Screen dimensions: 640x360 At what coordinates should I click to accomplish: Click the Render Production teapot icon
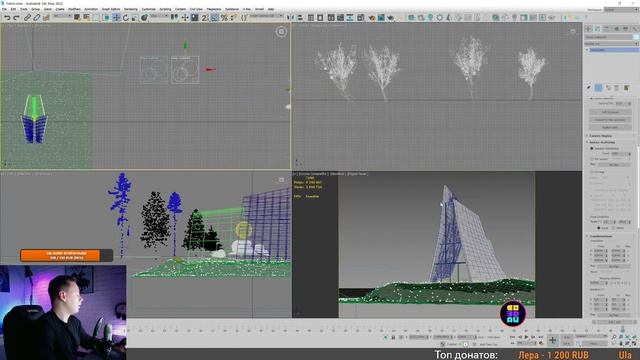[x=391, y=18]
